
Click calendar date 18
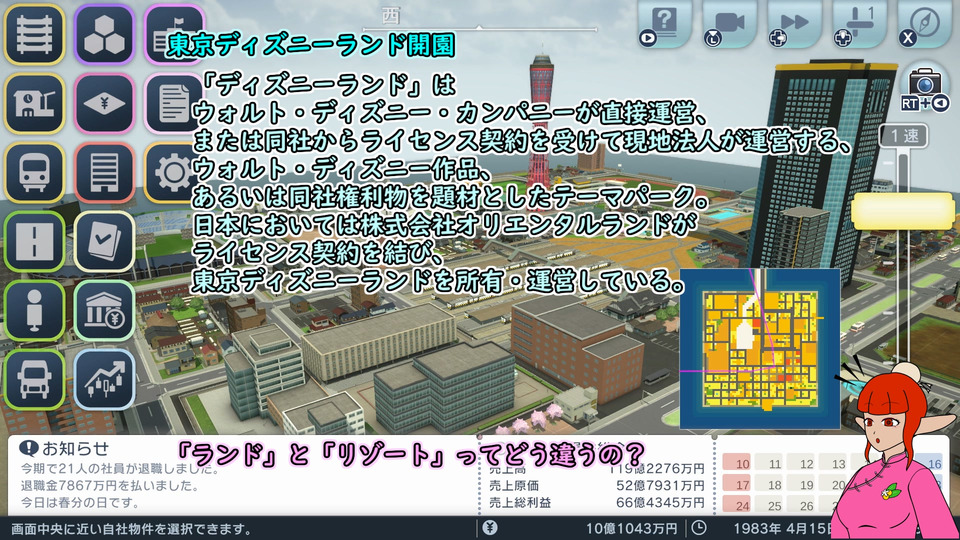point(768,484)
